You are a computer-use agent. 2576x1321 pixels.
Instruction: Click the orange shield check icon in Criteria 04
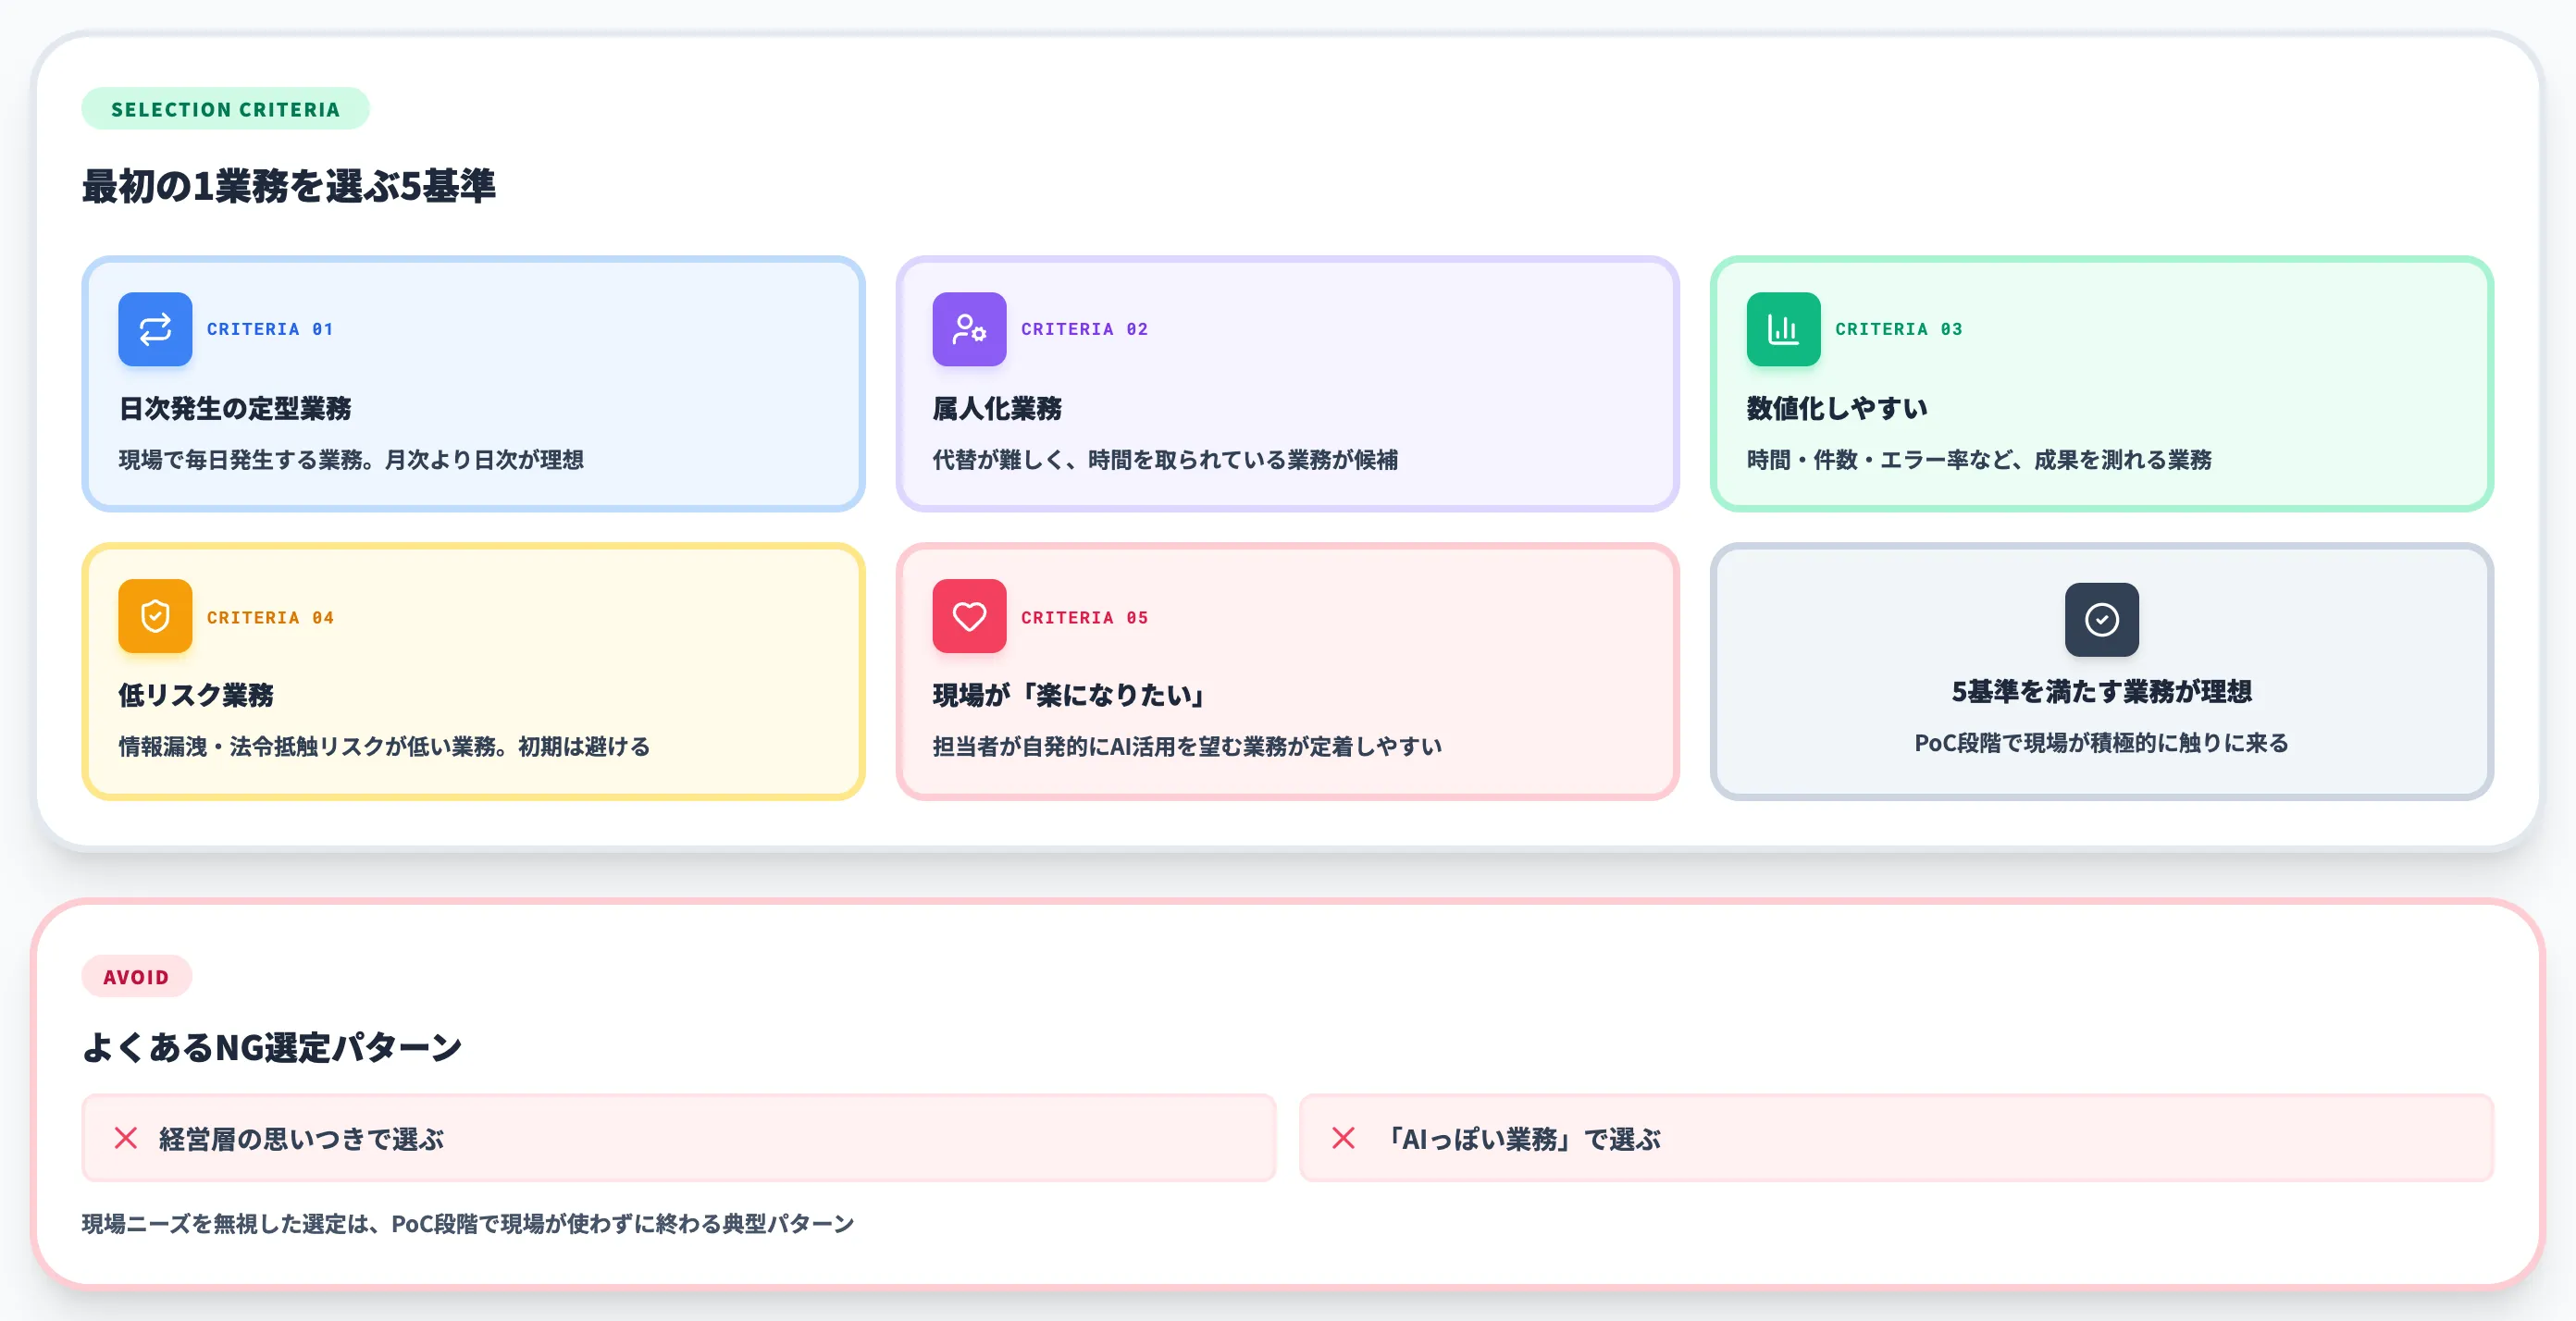pyautogui.click(x=155, y=616)
